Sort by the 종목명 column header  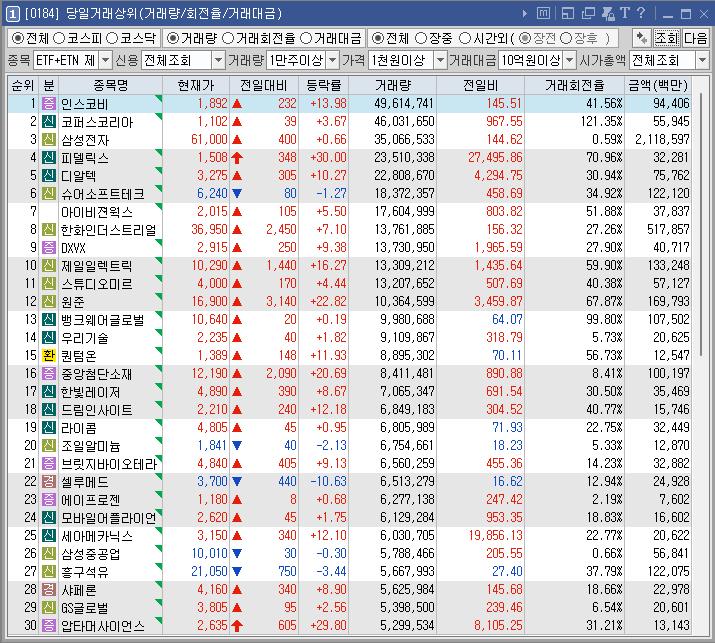110,85
